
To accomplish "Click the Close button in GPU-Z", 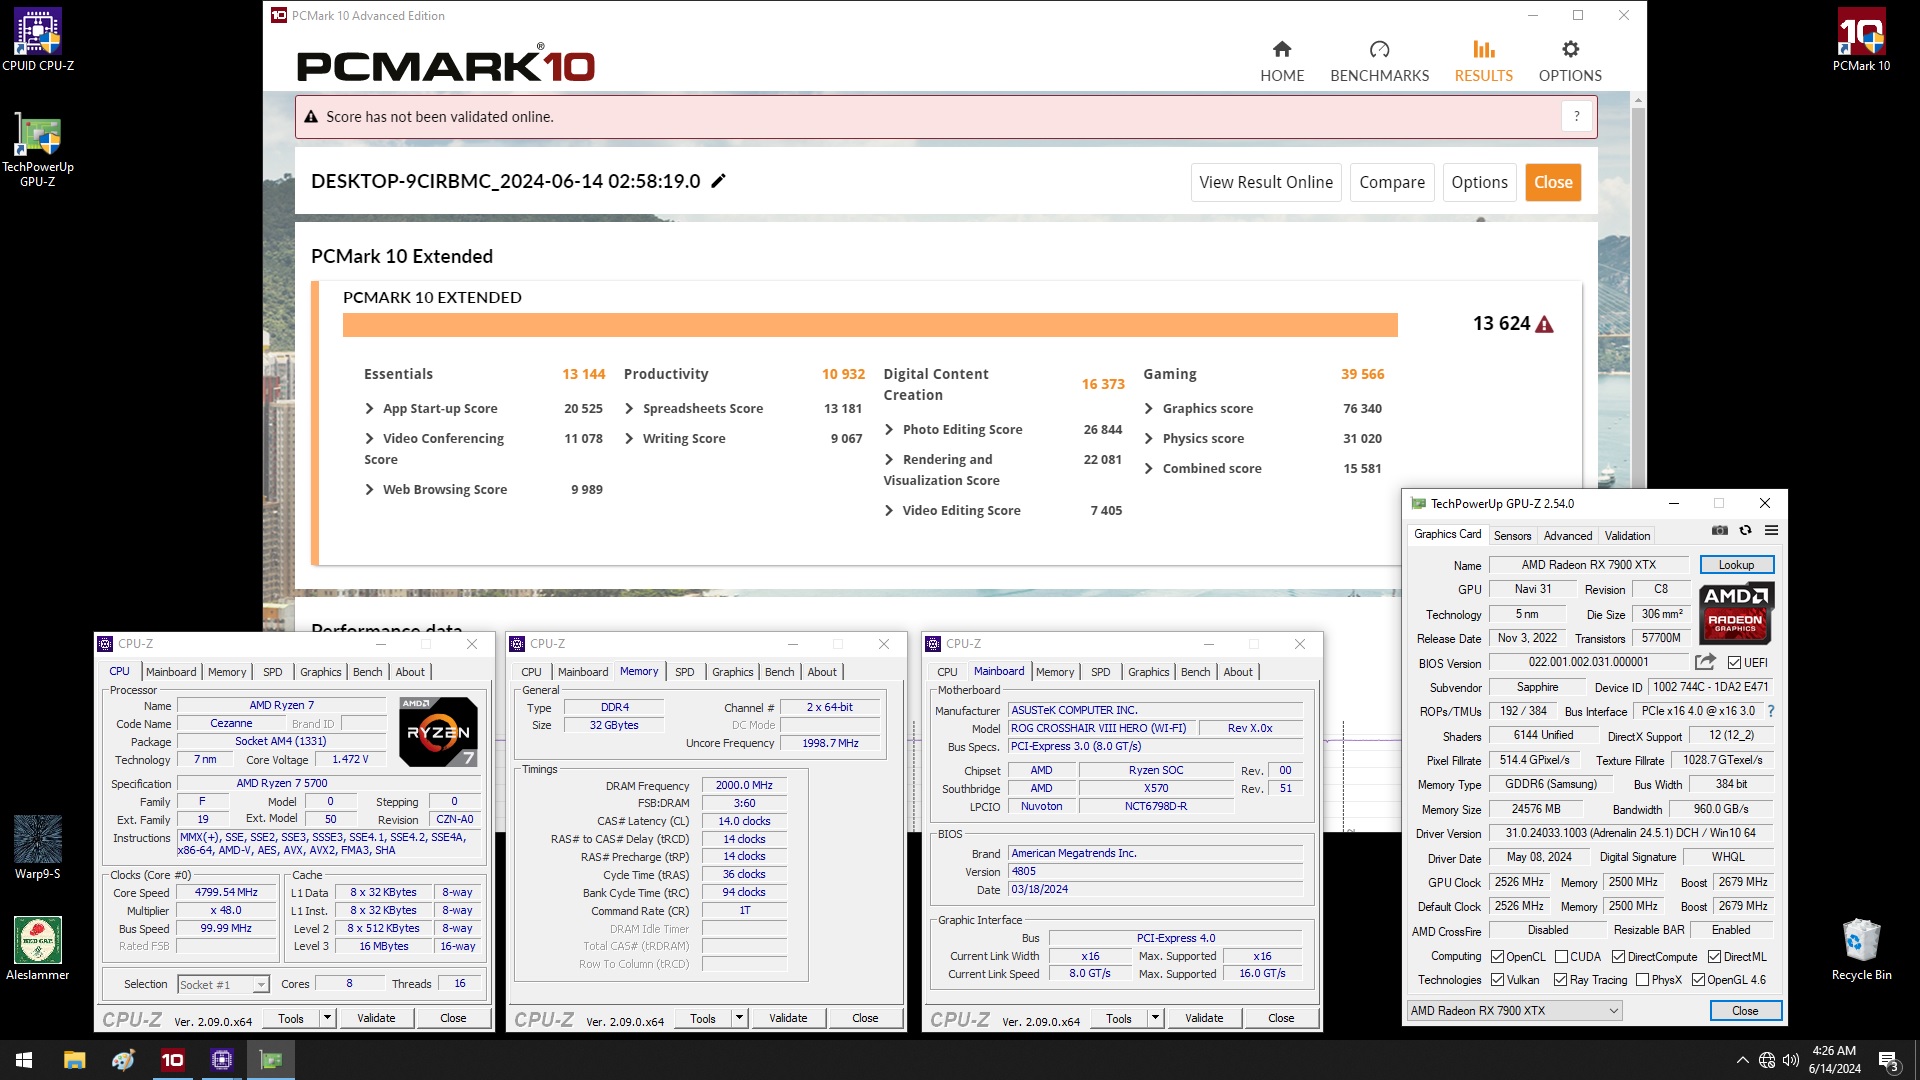I will (x=1745, y=1011).
